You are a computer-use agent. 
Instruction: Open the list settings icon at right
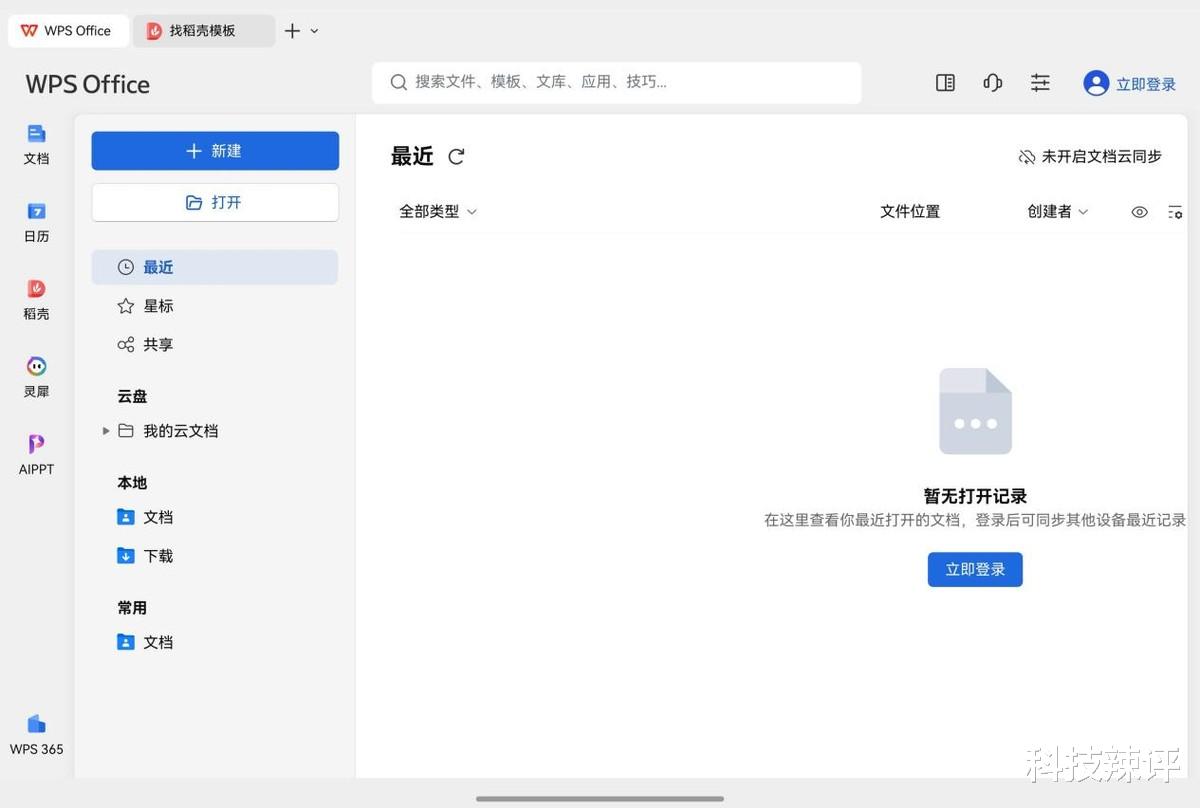click(x=1175, y=212)
